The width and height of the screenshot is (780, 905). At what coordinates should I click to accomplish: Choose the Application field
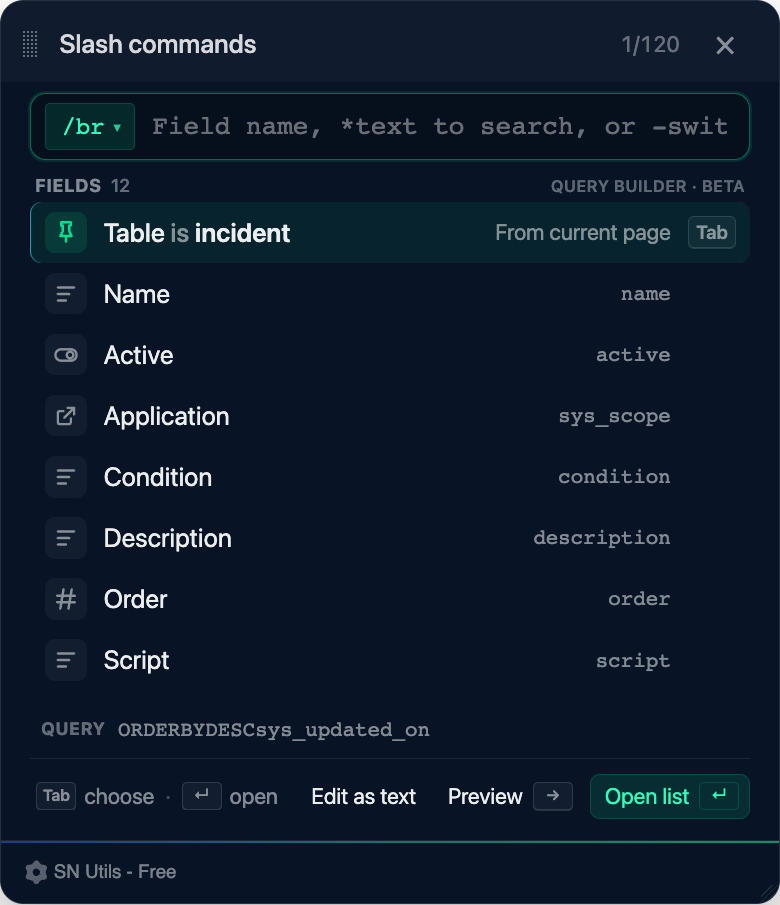point(390,416)
